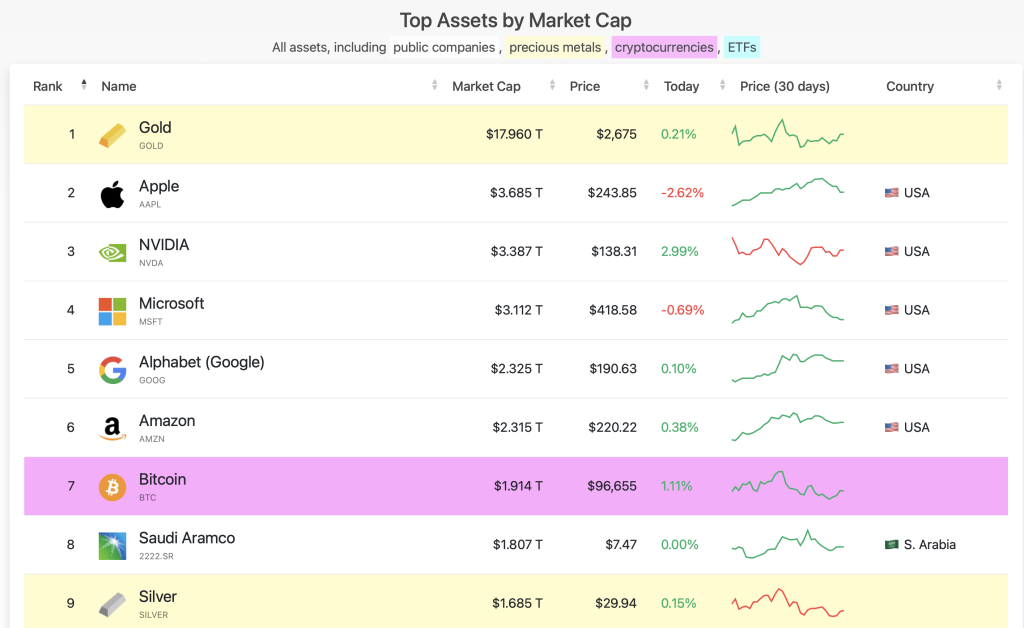The width and height of the screenshot is (1024, 628).
Task: Click the Top Assets by Market Cap heading
Action: pos(515,20)
